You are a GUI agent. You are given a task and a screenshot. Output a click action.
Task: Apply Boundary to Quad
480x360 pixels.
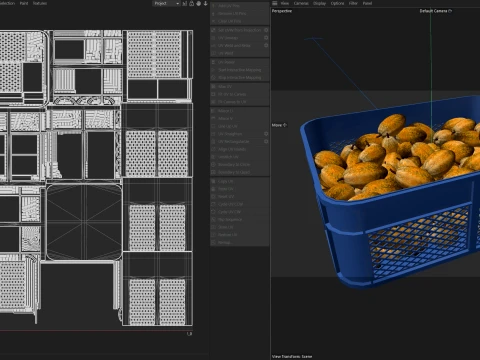tap(239, 172)
